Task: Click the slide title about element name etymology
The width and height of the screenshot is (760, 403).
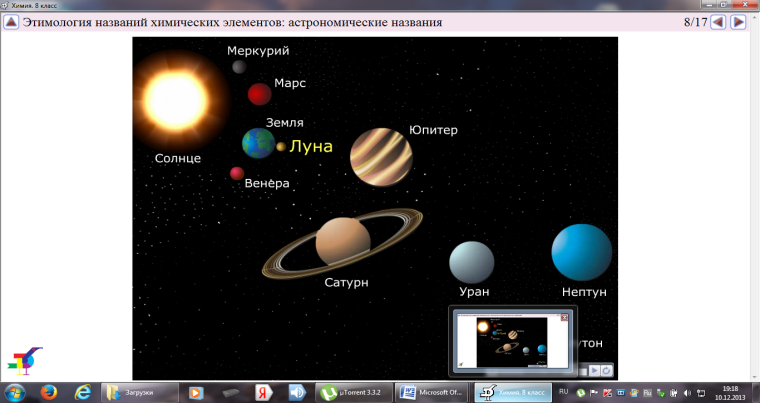Action: 232,22
